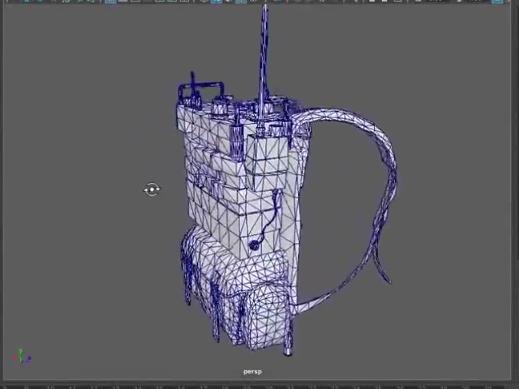Select the round plug at the cable end

254,245
